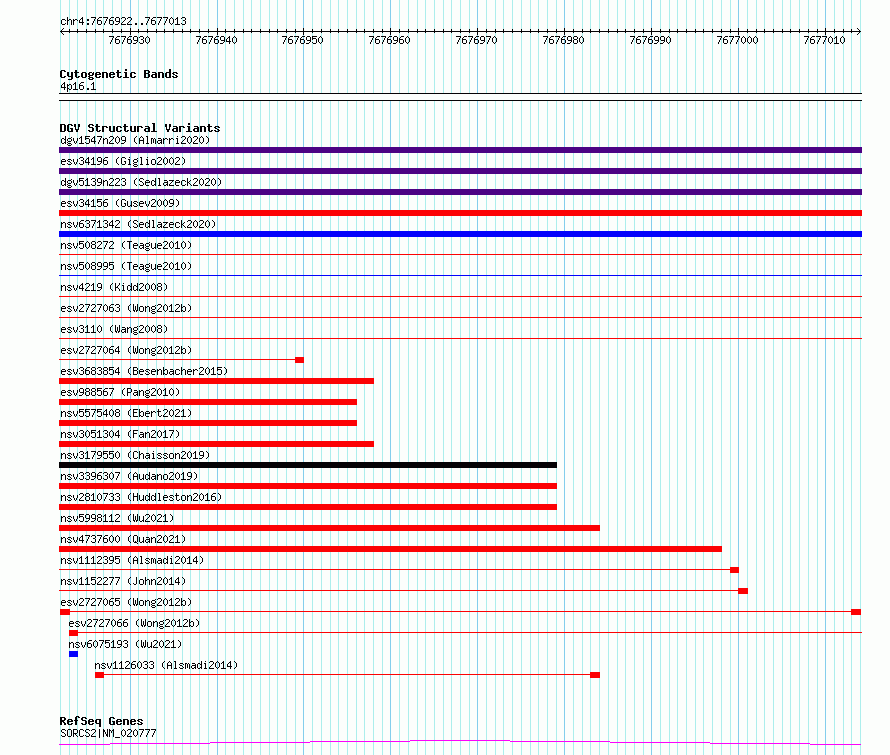Click esv988567 (Pang2010) label
The height and width of the screenshot is (755, 890).
(120, 392)
